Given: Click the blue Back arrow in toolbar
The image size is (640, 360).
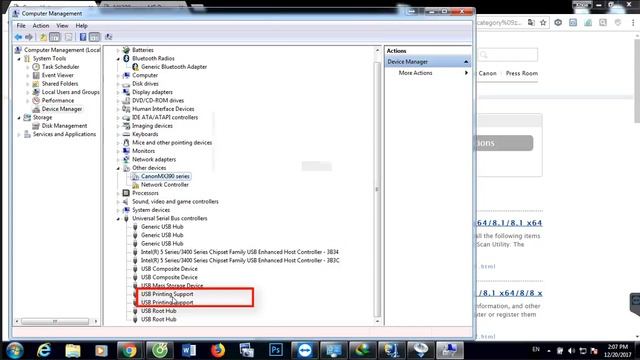Looking at the screenshot, I should click(x=18, y=37).
